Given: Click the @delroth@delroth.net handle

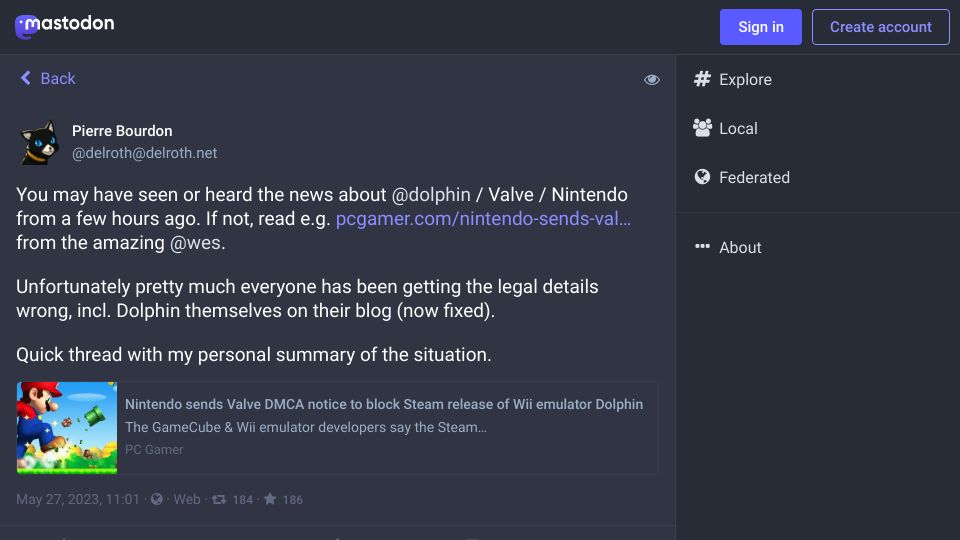Looking at the screenshot, I should [144, 153].
